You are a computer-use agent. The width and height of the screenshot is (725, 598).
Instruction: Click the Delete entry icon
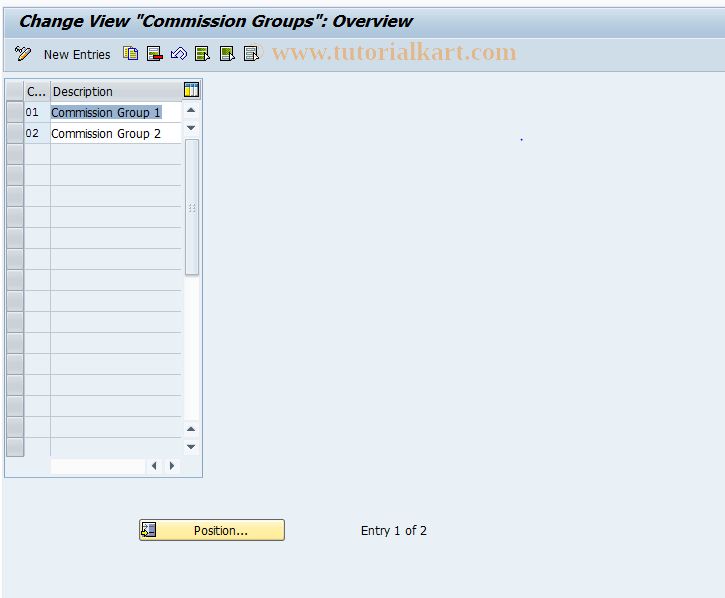(154, 54)
